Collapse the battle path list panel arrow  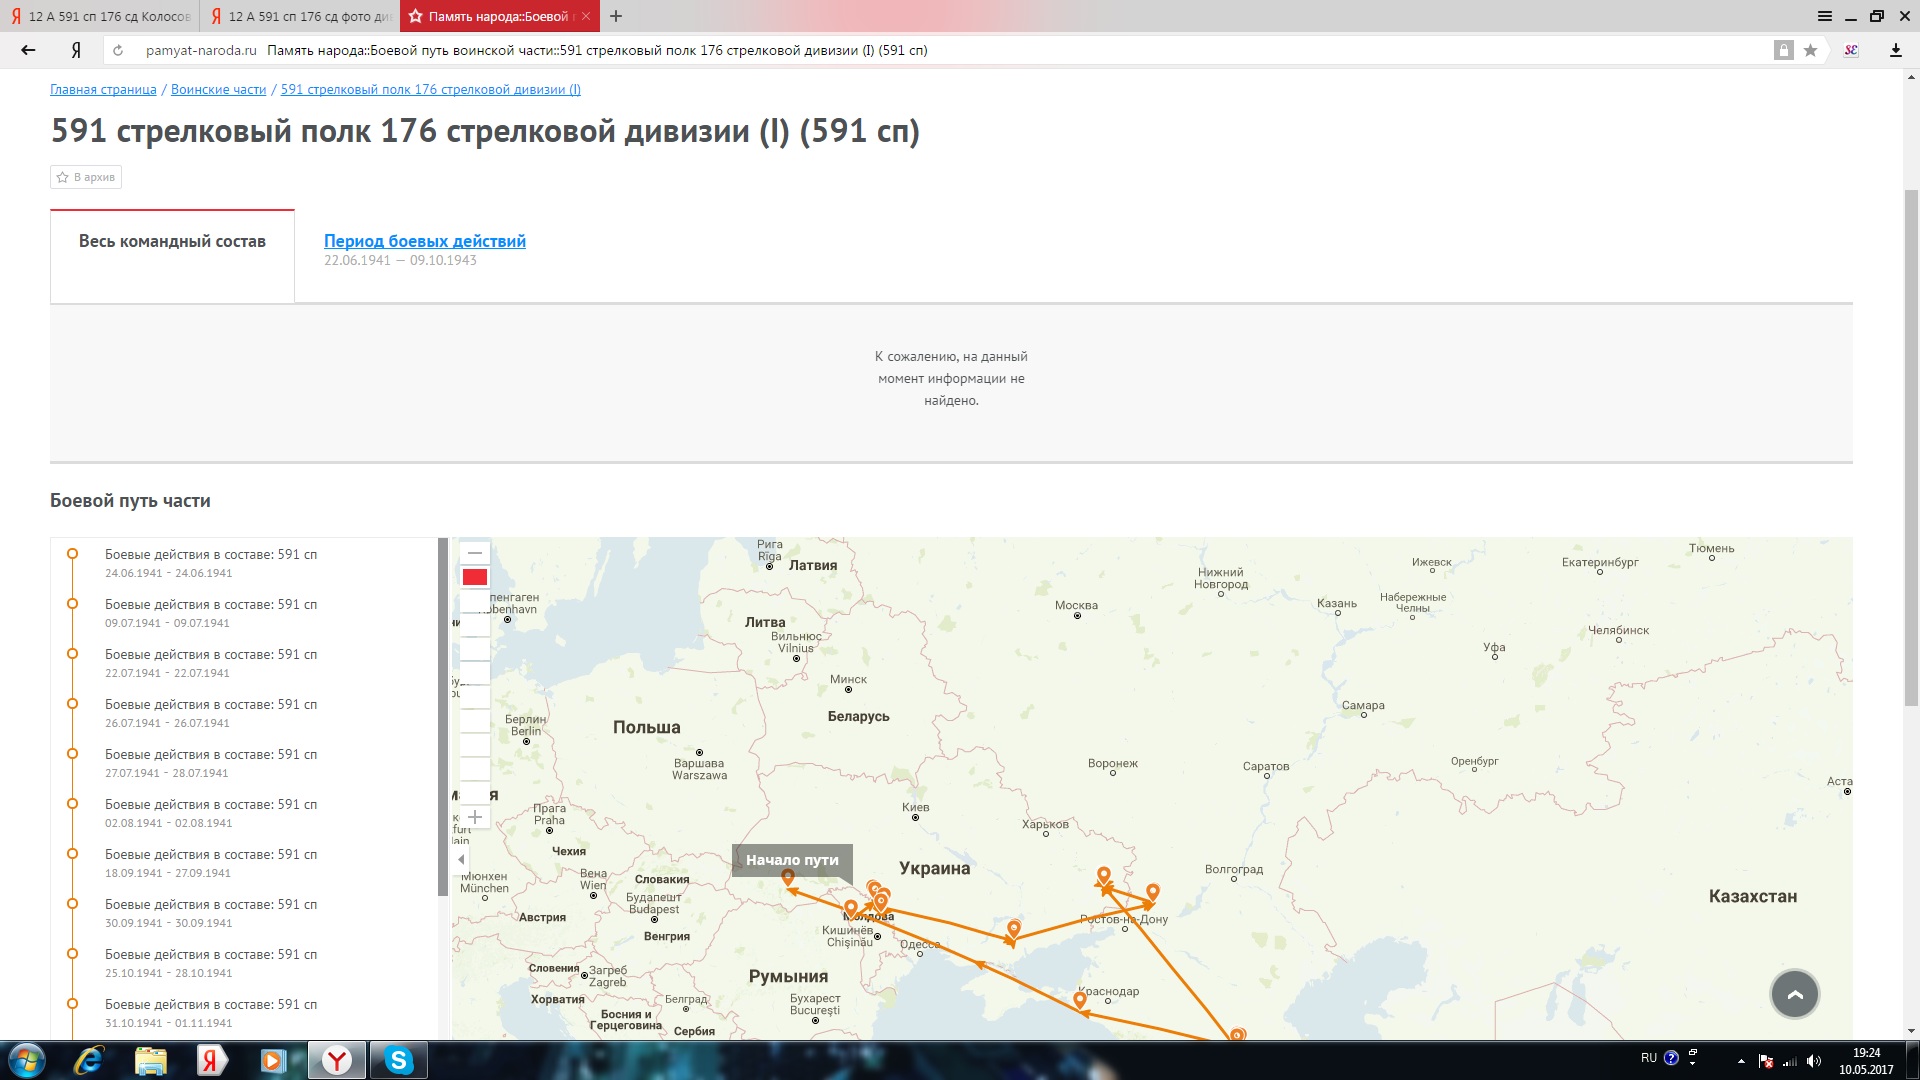point(461,859)
